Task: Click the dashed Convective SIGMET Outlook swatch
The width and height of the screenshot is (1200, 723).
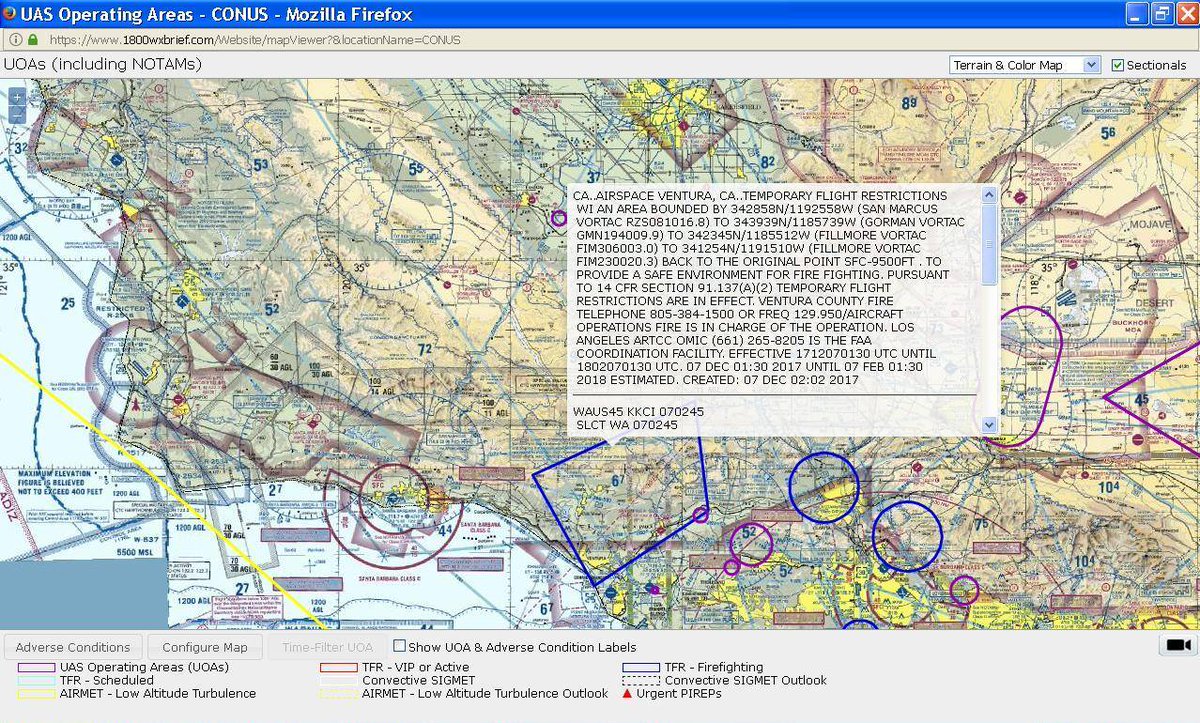Action: (x=640, y=680)
